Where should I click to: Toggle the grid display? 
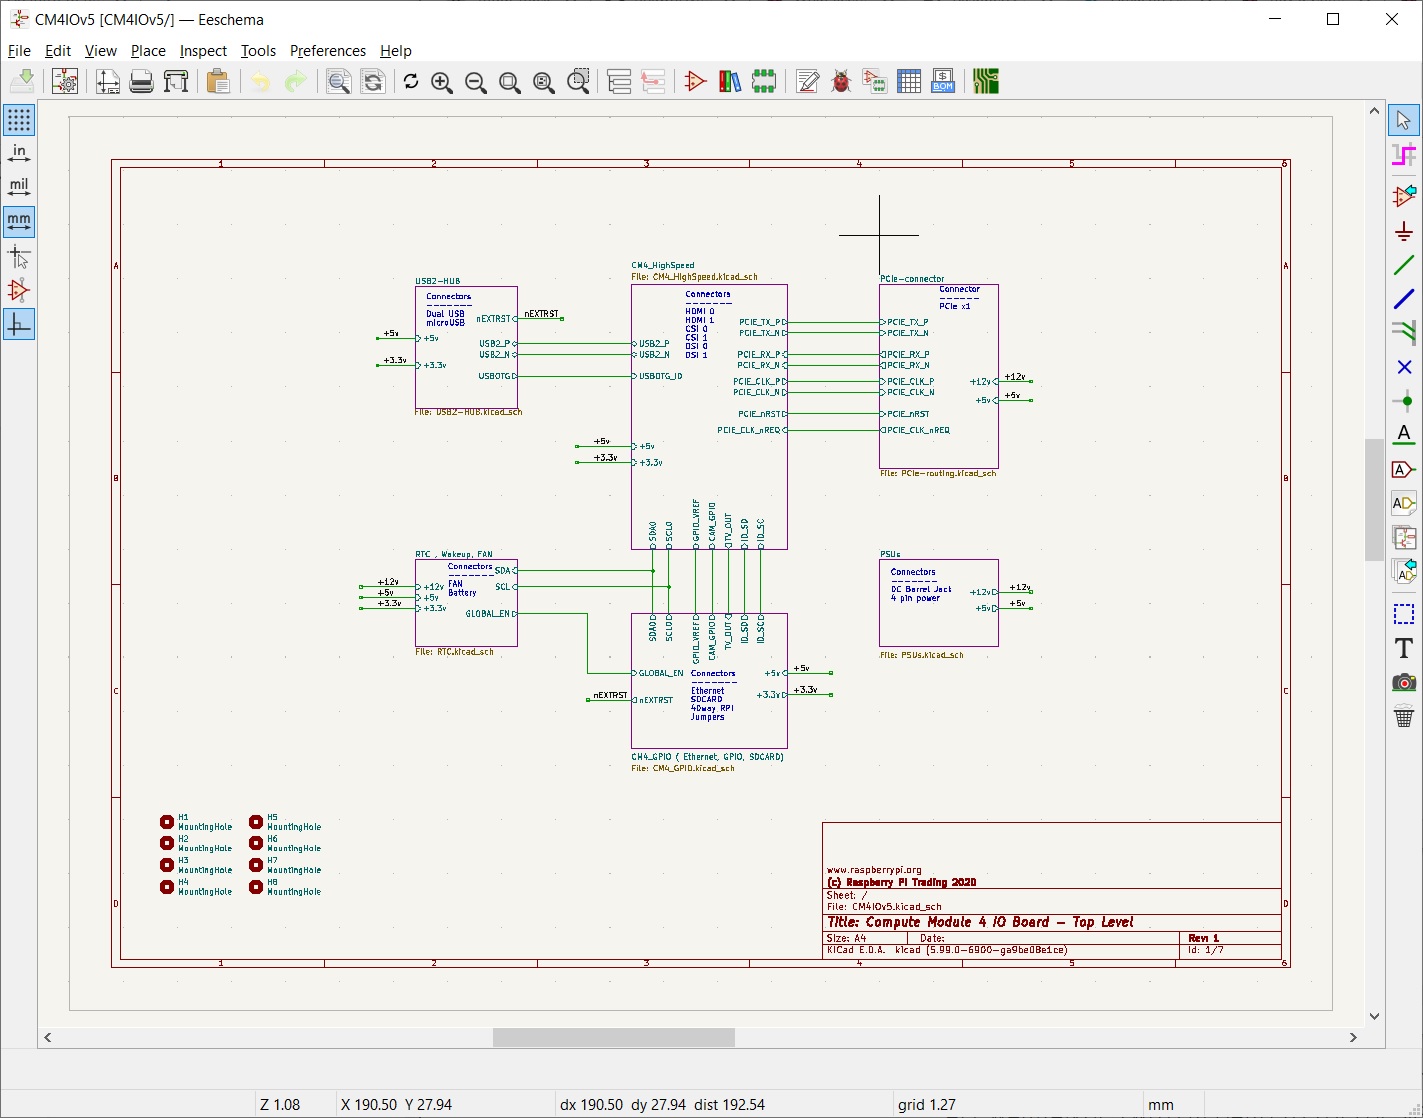point(19,119)
